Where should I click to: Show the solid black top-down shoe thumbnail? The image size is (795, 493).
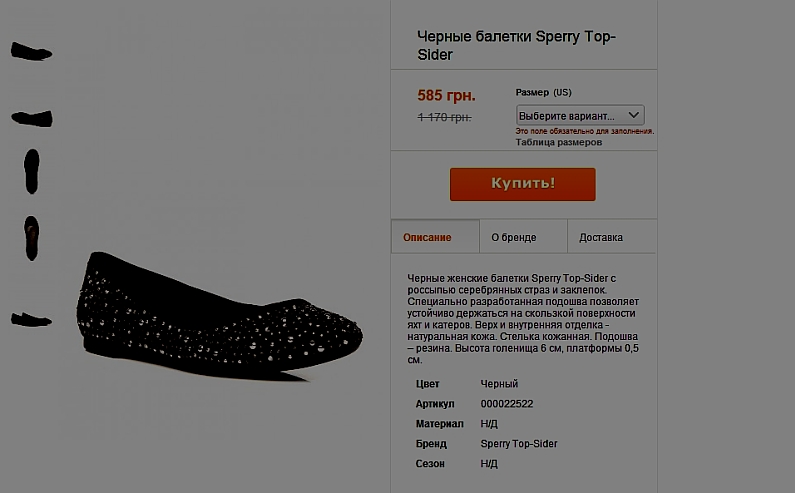point(32,170)
